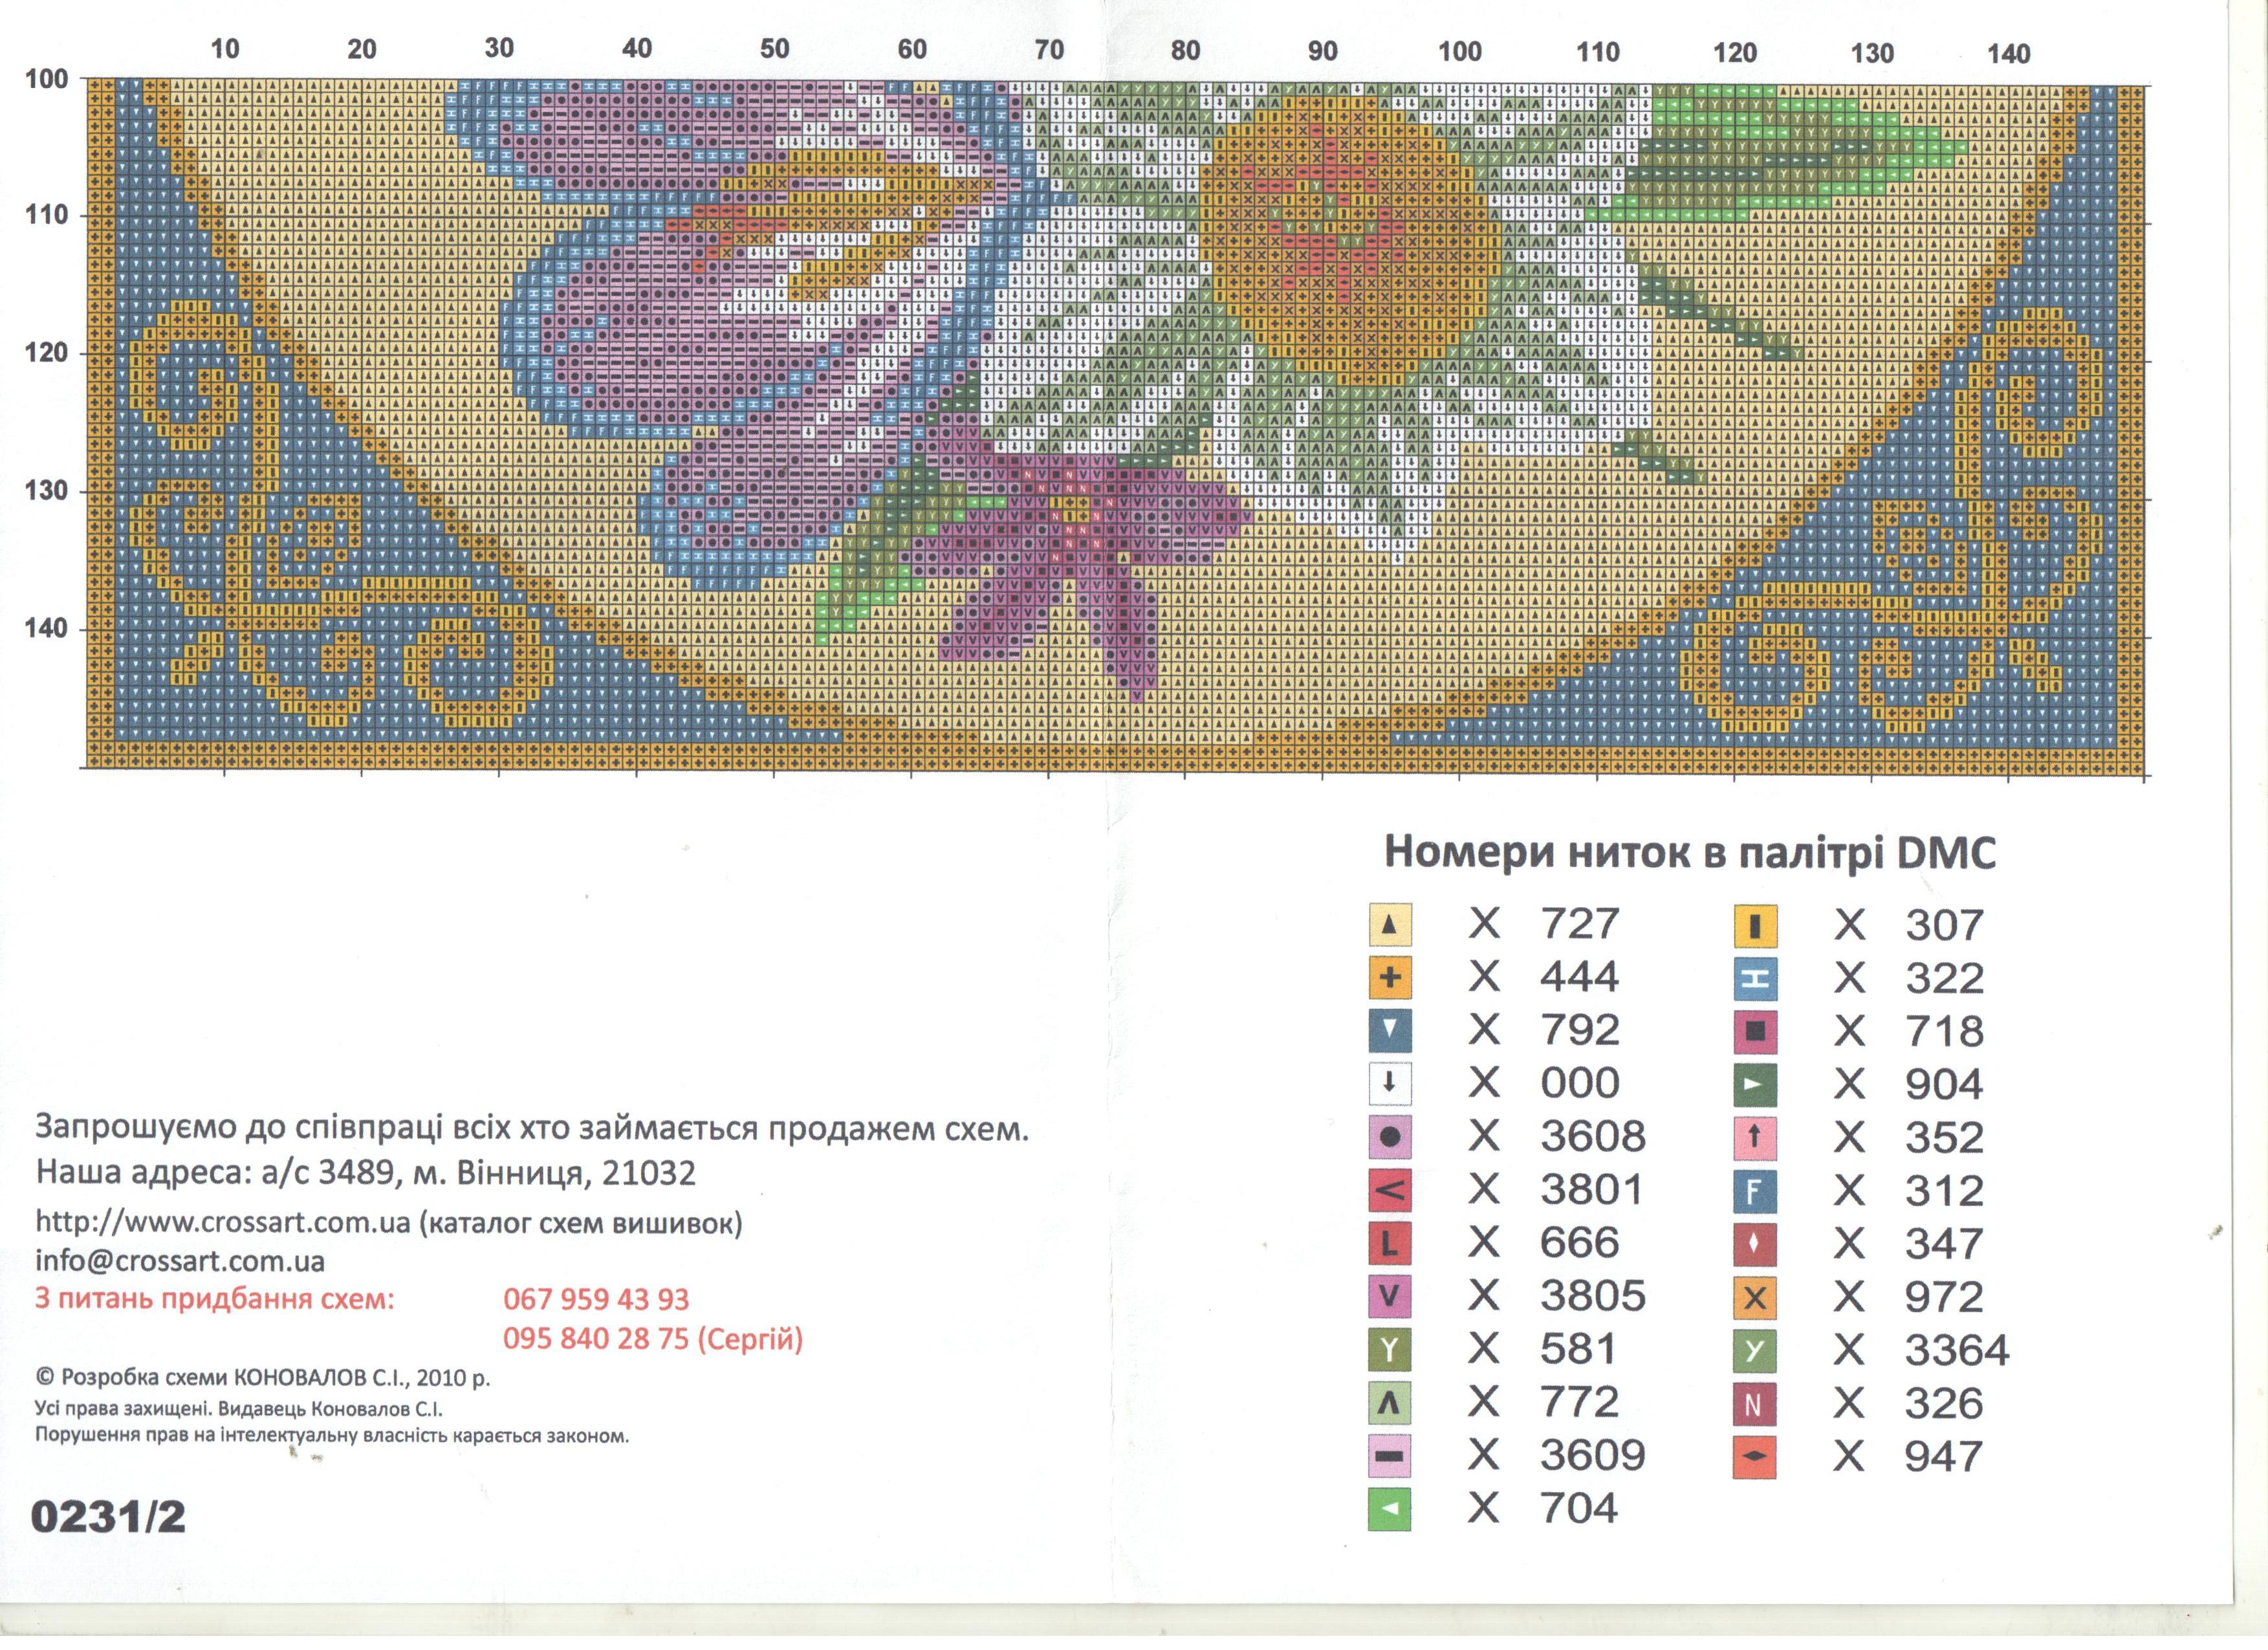The image size is (2268, 1650).
Task: Click the 444 plus symbol swatch
Action: (x=1389, y=978)
